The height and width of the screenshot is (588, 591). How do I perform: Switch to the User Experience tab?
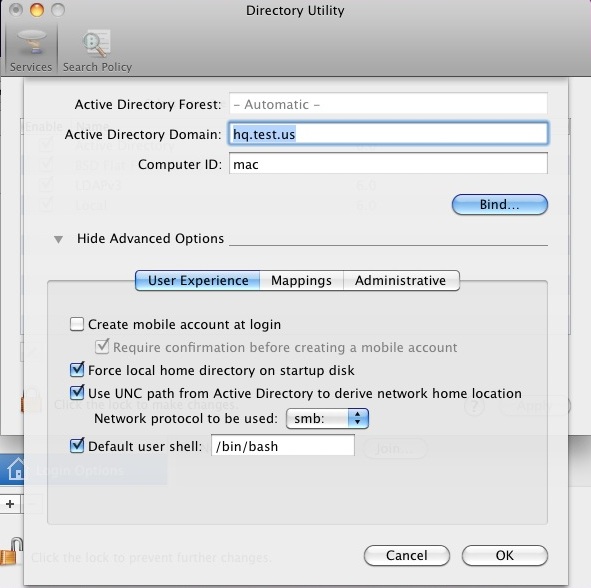(x=198, y=280)
